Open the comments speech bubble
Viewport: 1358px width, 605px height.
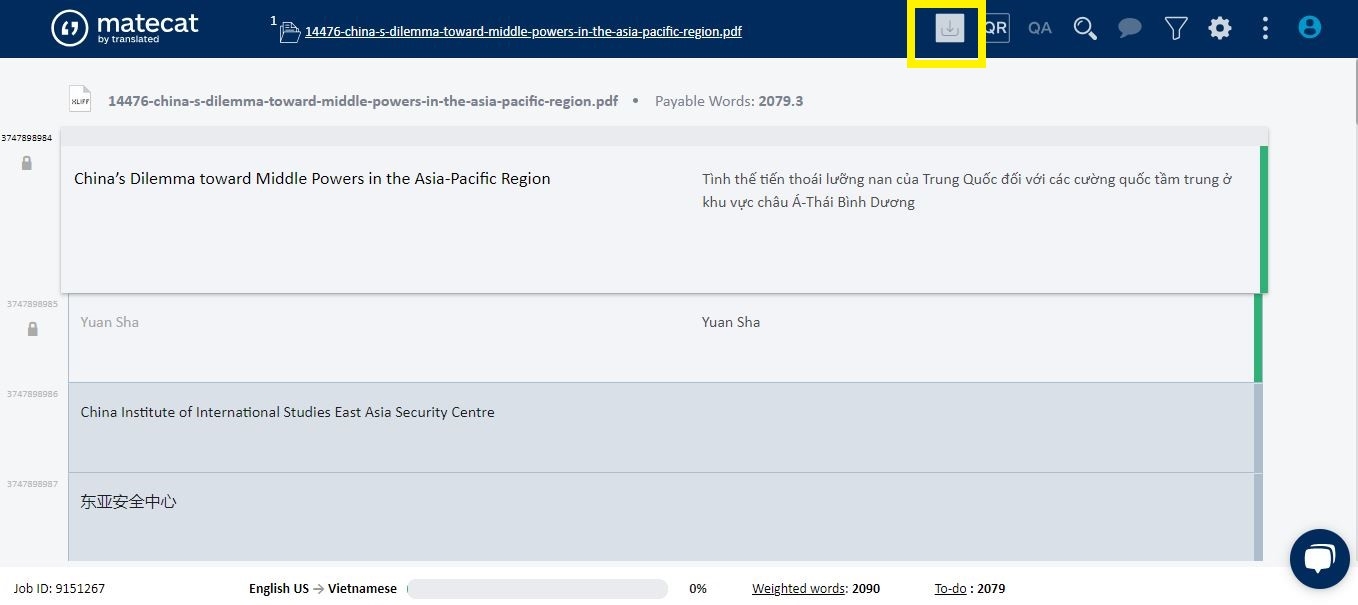(1130, 28)
